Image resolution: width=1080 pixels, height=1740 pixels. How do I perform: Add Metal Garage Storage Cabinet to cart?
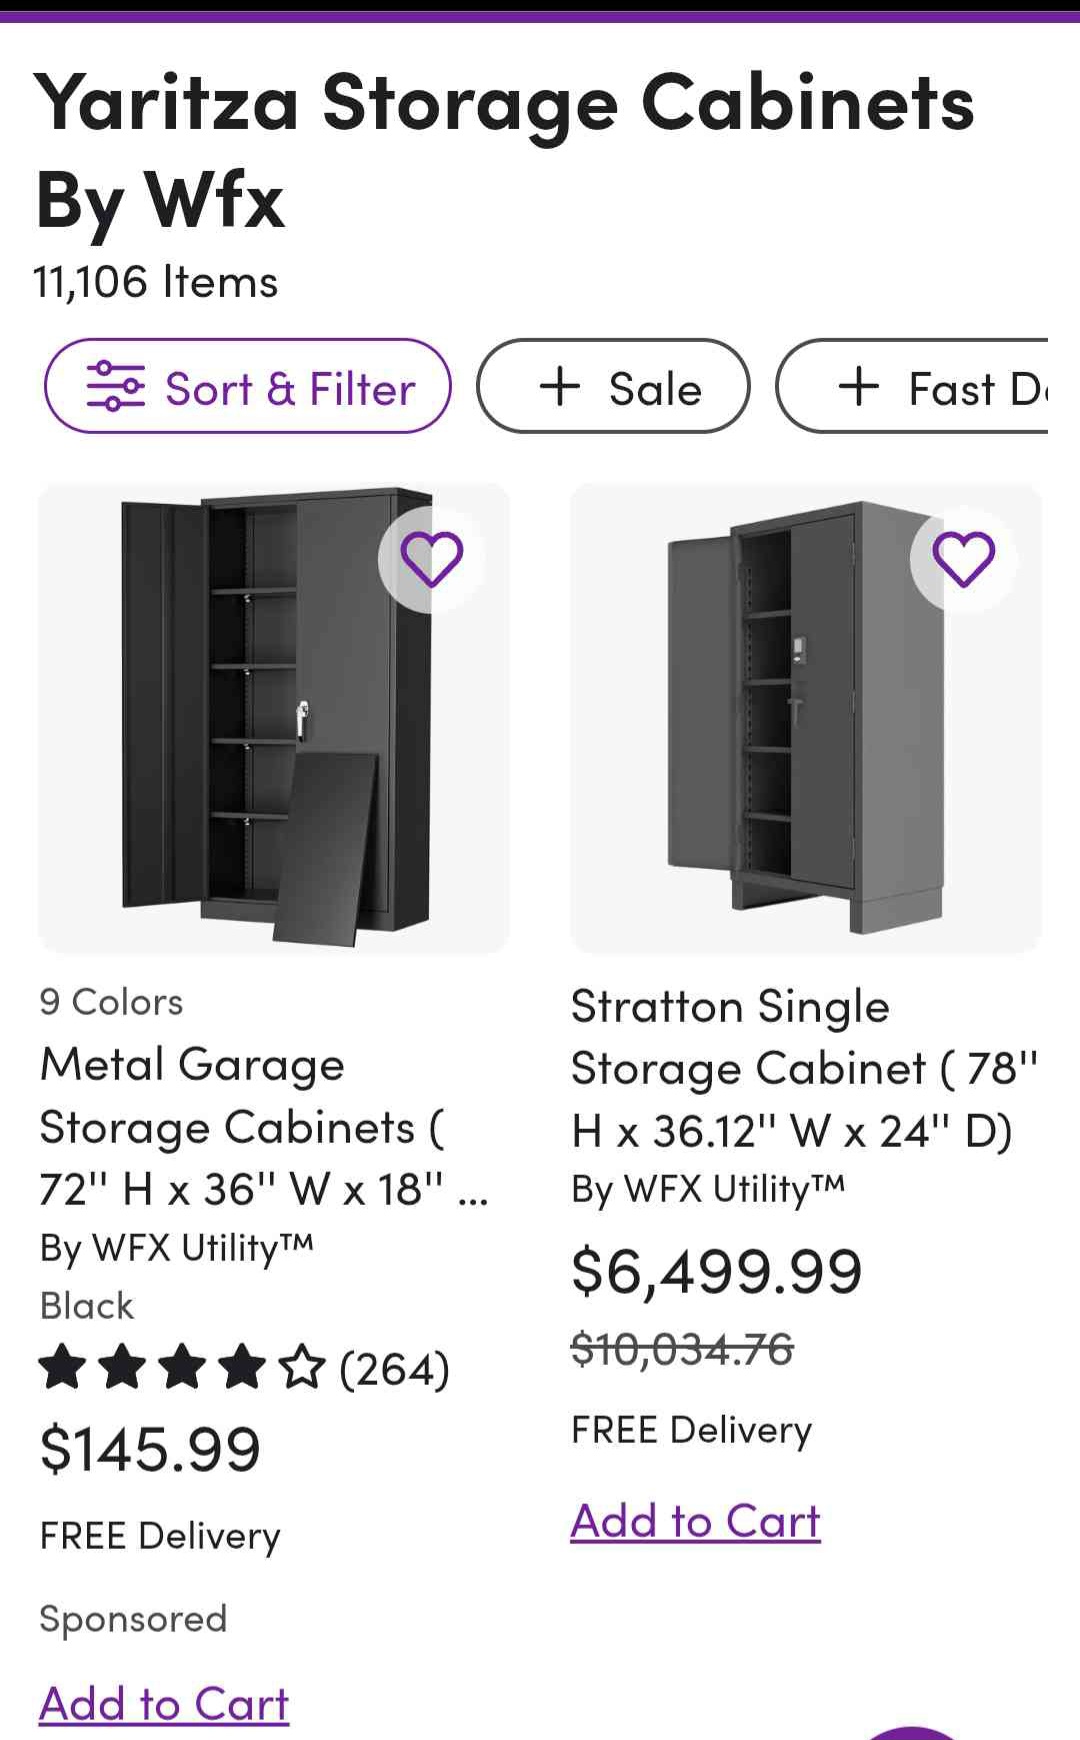164,1704
